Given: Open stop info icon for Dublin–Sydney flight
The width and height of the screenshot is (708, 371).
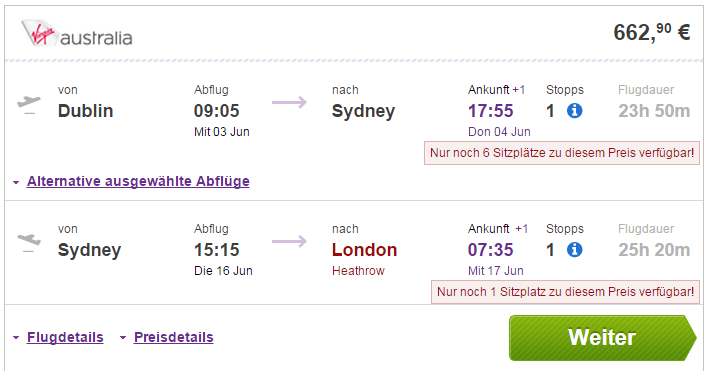Looking at the screenshot, I should 574,111.
